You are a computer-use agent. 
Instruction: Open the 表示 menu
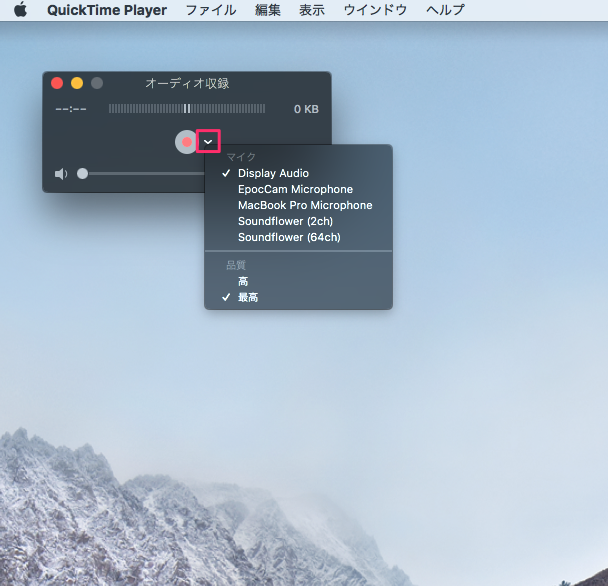click(312, 10)
